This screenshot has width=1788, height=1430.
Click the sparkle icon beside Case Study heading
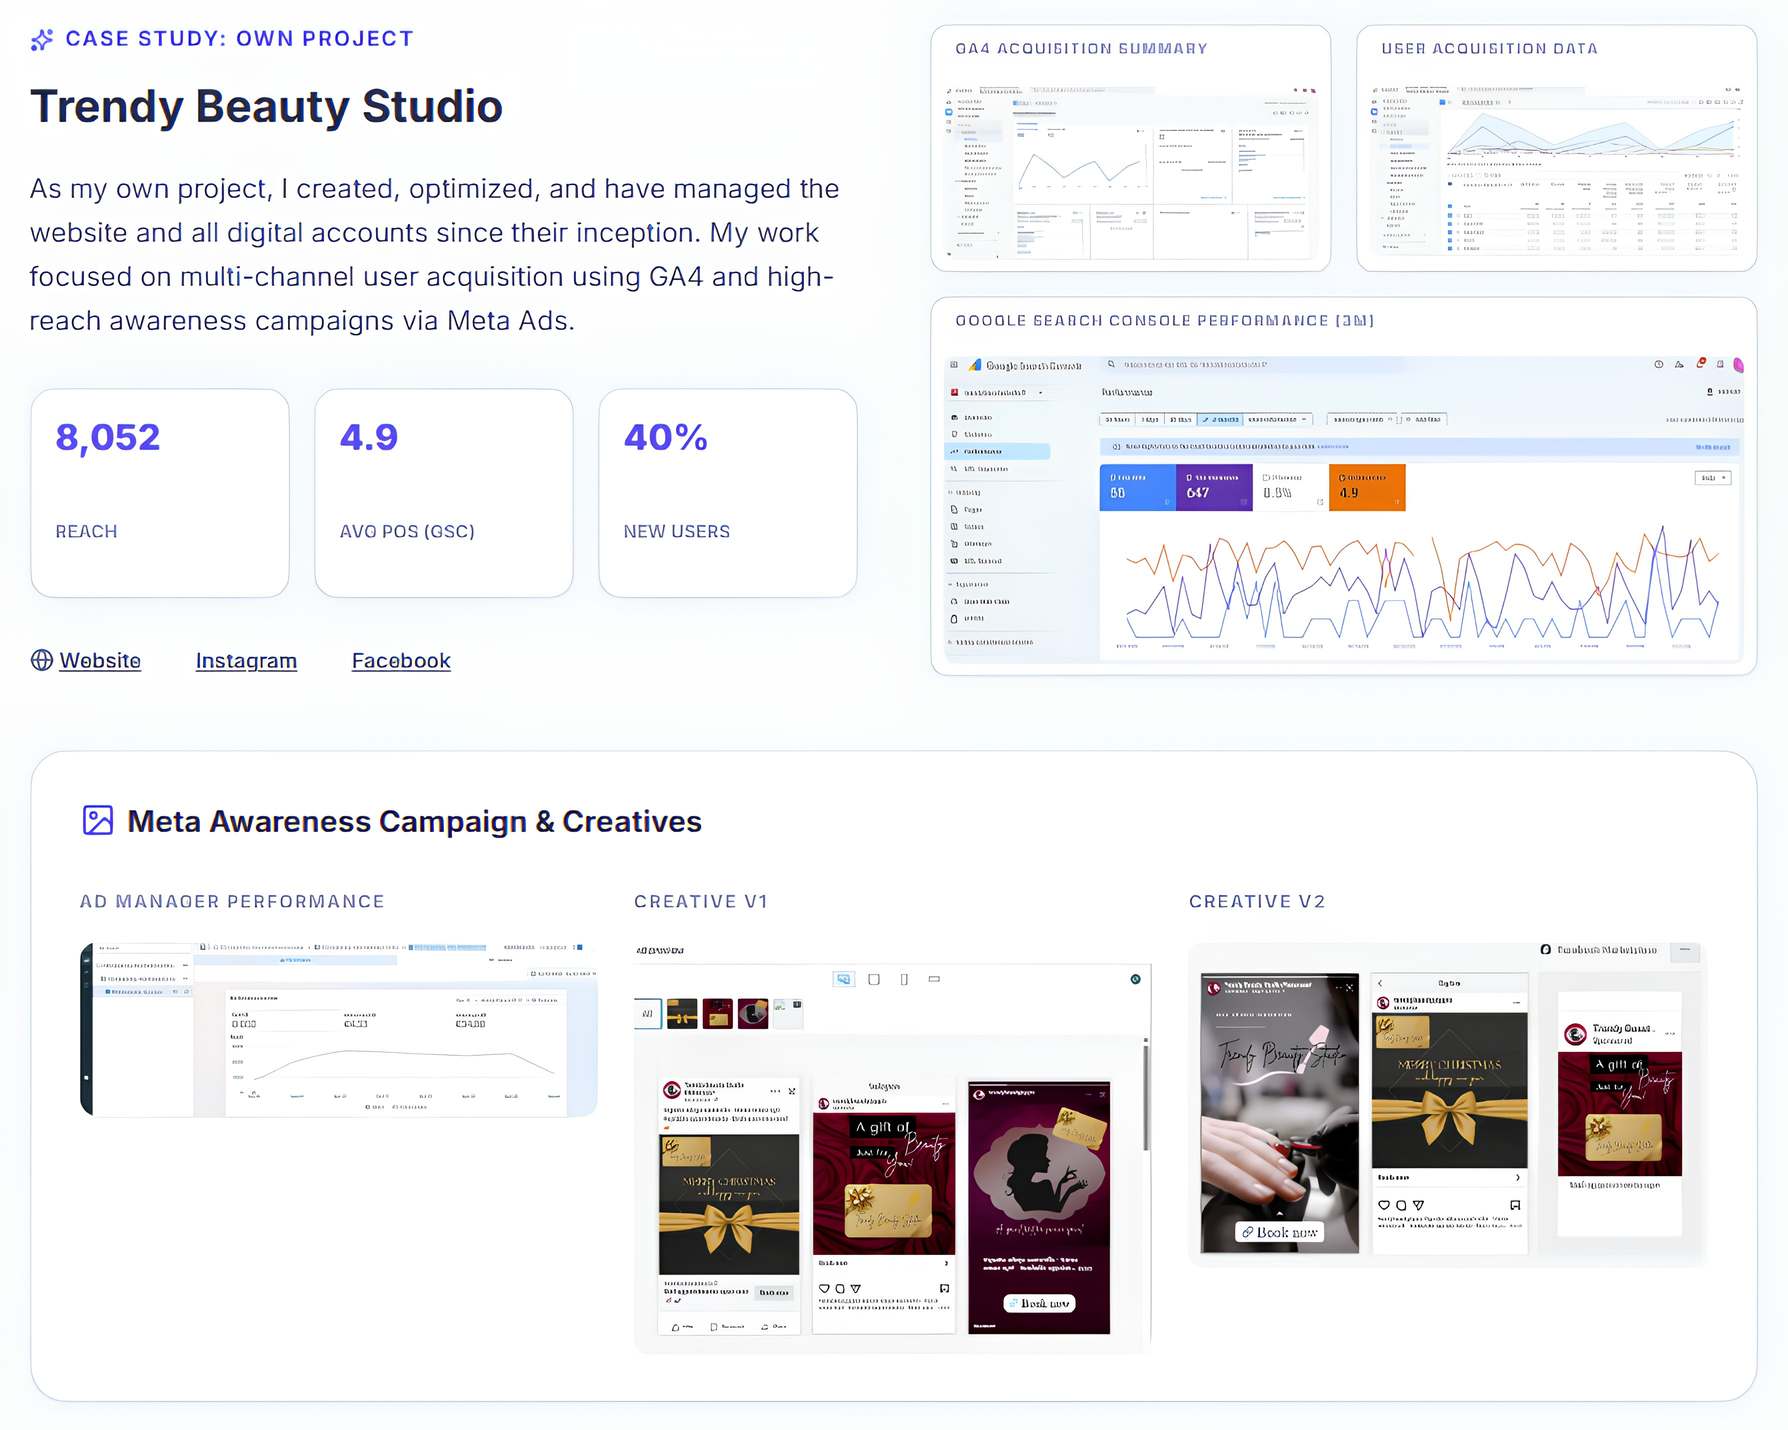pyautogui.click(x=42, y=39)
